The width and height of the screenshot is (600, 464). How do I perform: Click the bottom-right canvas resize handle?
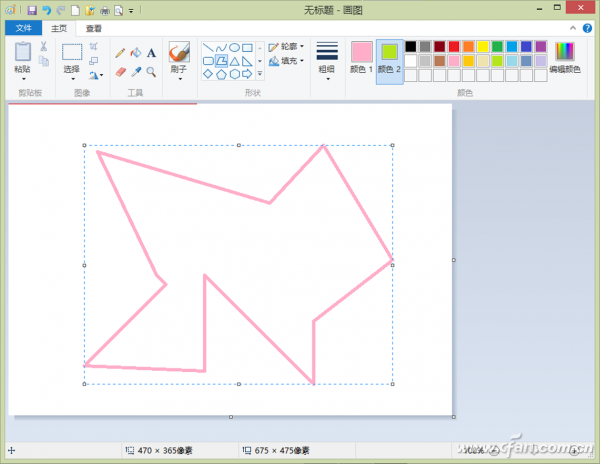[454, 417]
